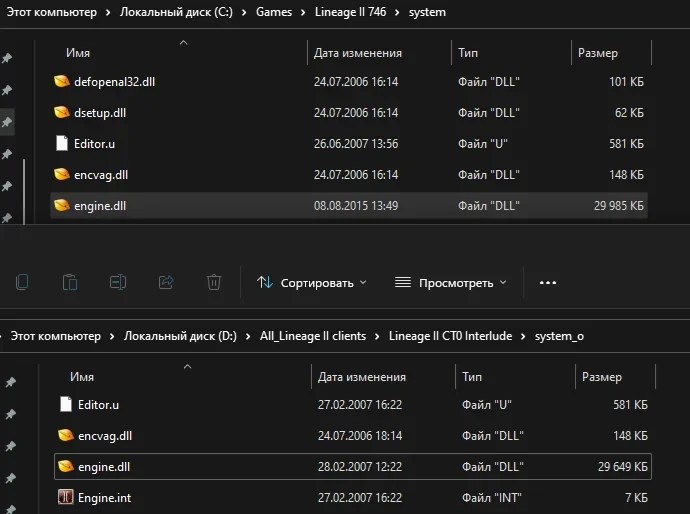Click the share icon in the toolbar
The image size is (690, 514).
pos(166,282)
